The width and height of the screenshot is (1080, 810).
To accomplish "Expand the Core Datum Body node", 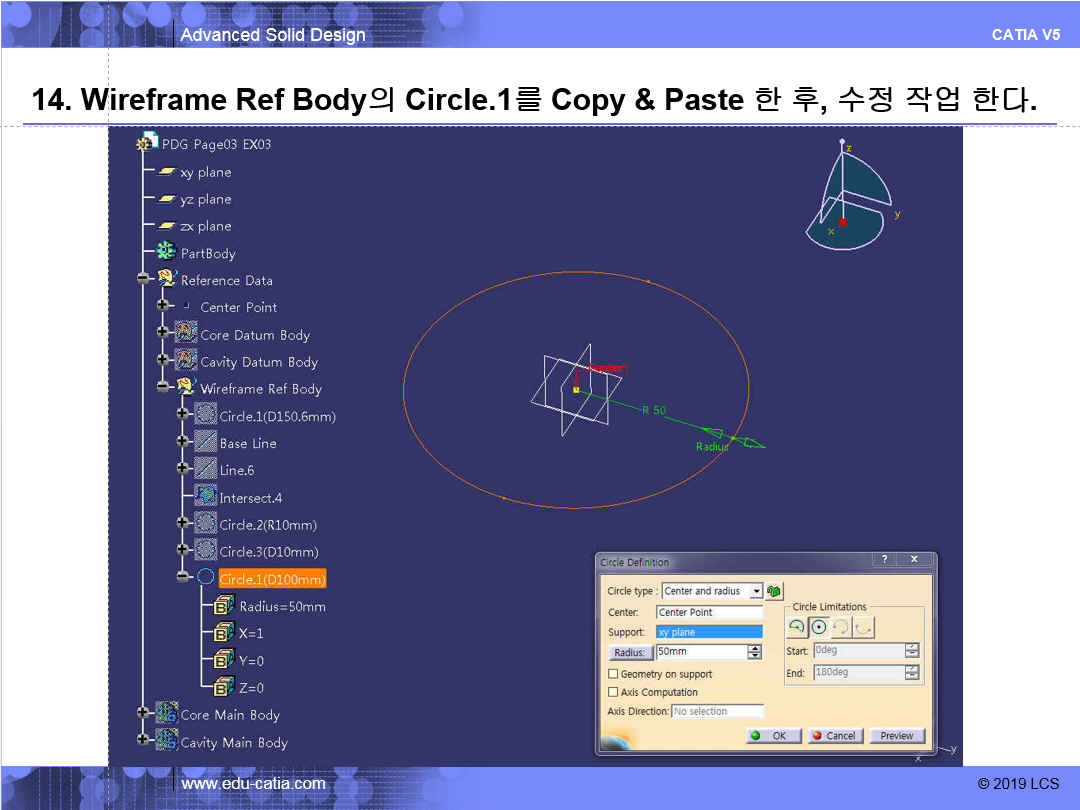I will [x=162, y=334].
